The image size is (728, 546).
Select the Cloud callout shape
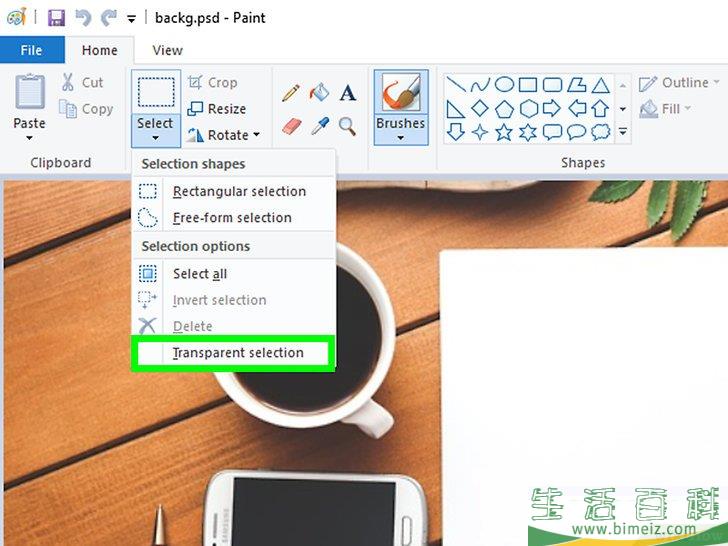(x=601, y=132)
